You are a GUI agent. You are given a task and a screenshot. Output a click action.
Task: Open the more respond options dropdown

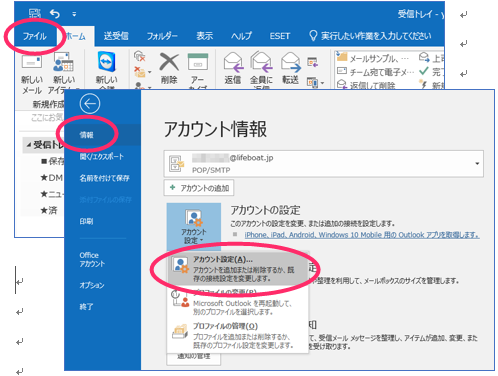point(315,82)
